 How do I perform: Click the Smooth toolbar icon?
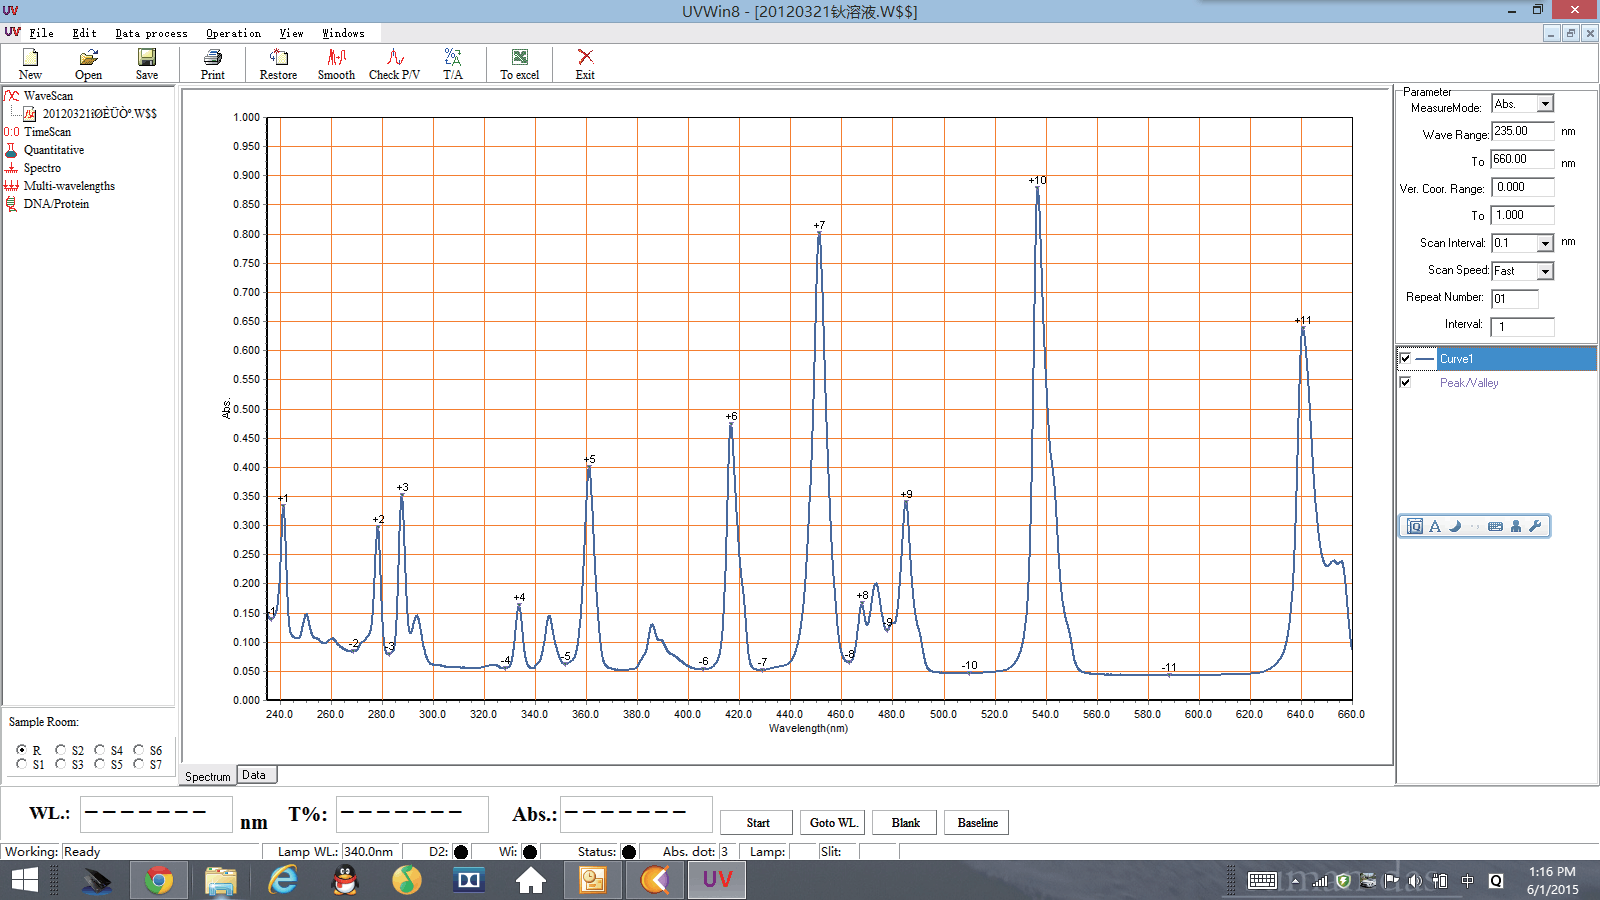pyautogui.click(x=336, y=64)
